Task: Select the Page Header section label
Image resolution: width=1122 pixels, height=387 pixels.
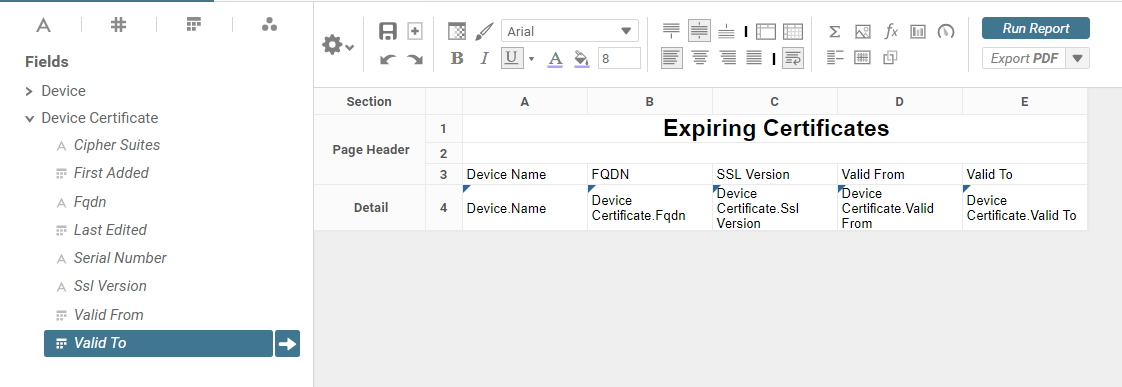Action: (x=369, y=150)
